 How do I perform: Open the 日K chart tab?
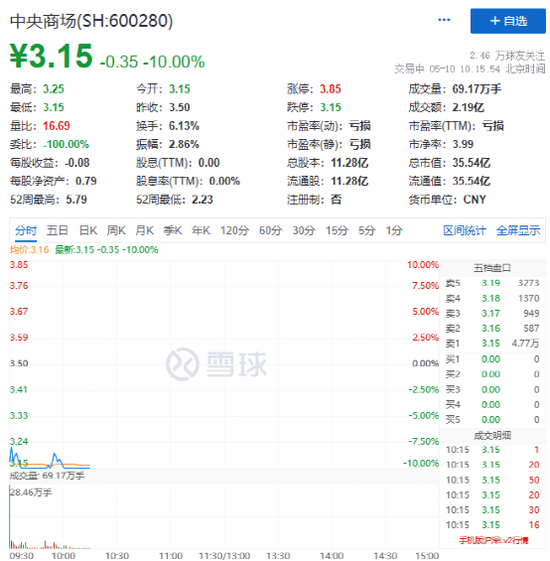point(88,230)
